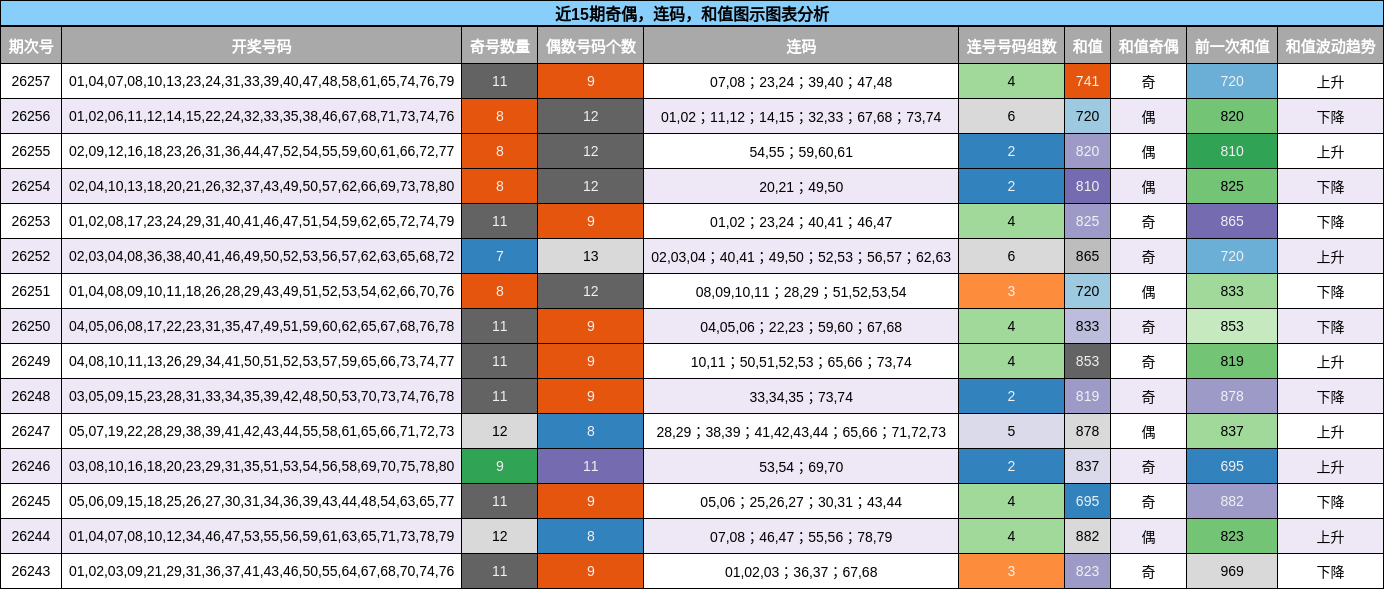Image resolution: width=1384 pixels, height=589 pixels.
Task: Click period number 26257
Action: 31,81
